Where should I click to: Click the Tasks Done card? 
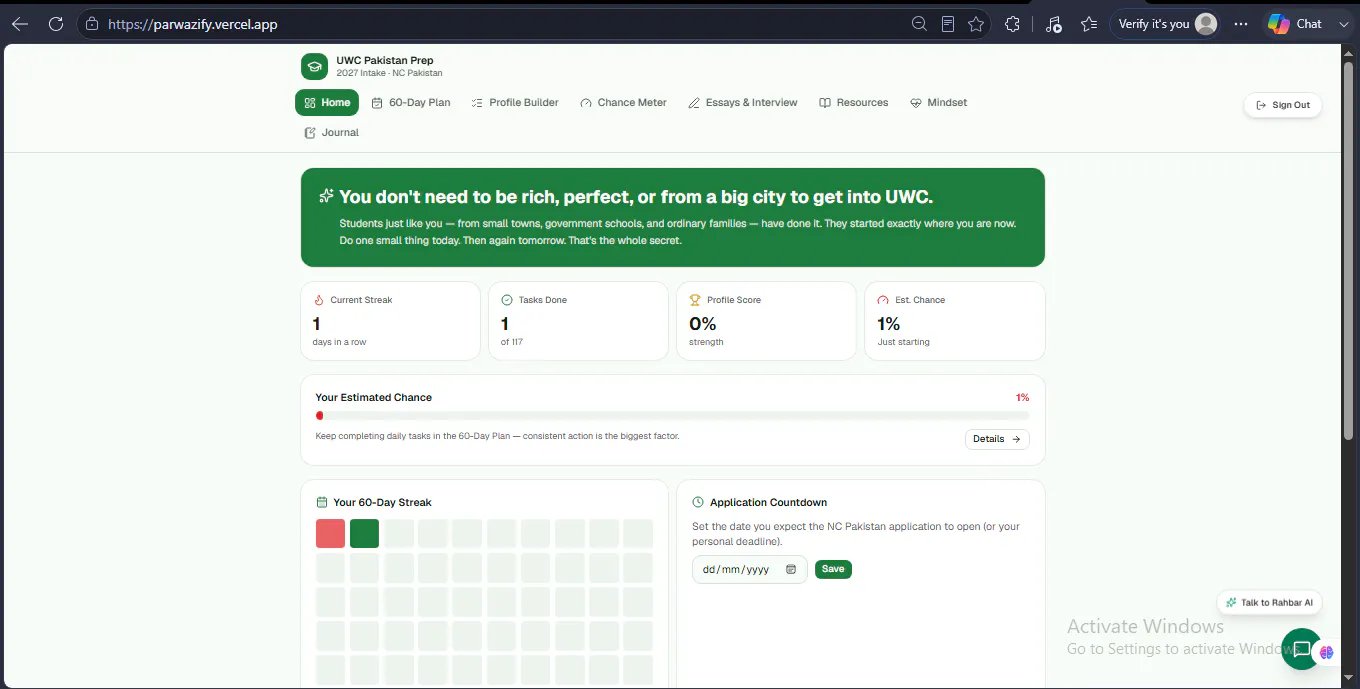click(578, 321)
